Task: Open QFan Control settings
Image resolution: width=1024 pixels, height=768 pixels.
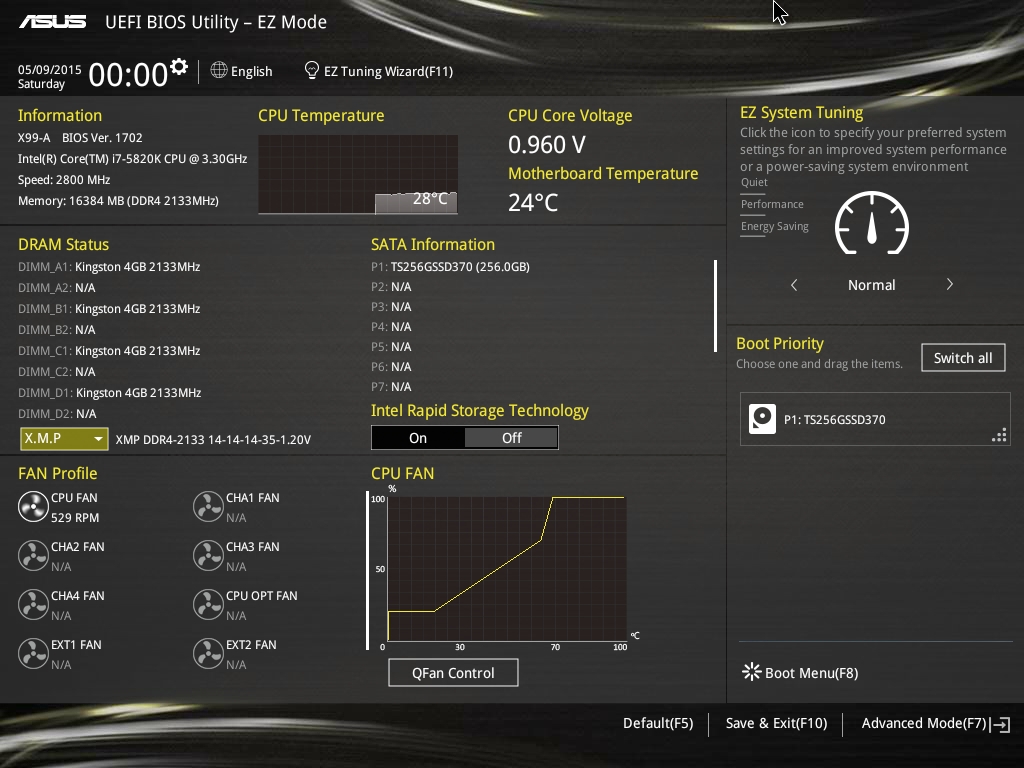Action: click(453, 673)
